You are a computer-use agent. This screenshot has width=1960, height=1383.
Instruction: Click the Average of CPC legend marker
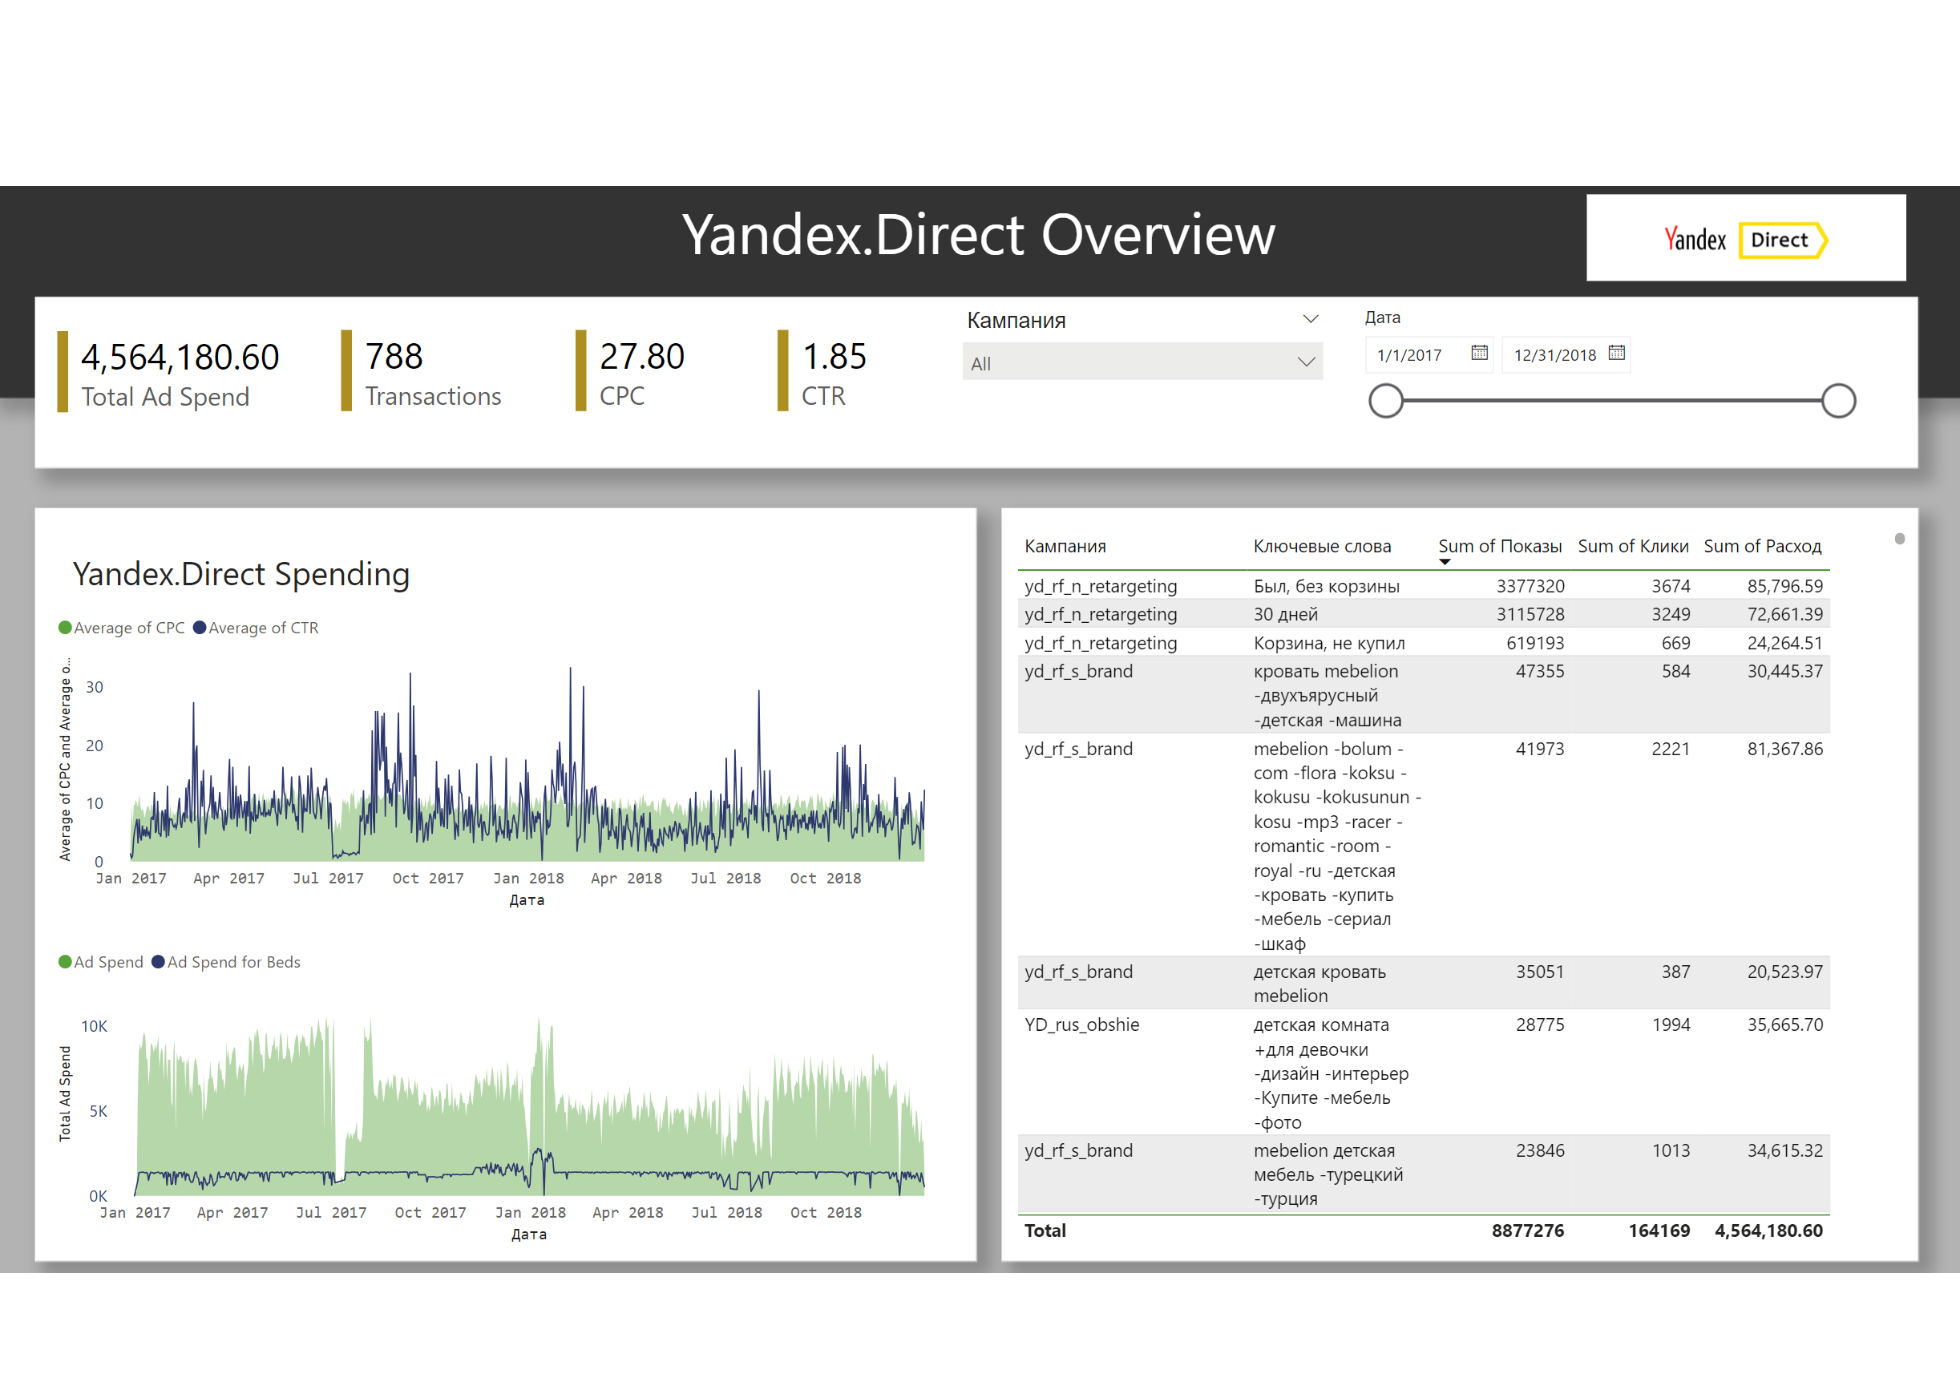point(65,628)
